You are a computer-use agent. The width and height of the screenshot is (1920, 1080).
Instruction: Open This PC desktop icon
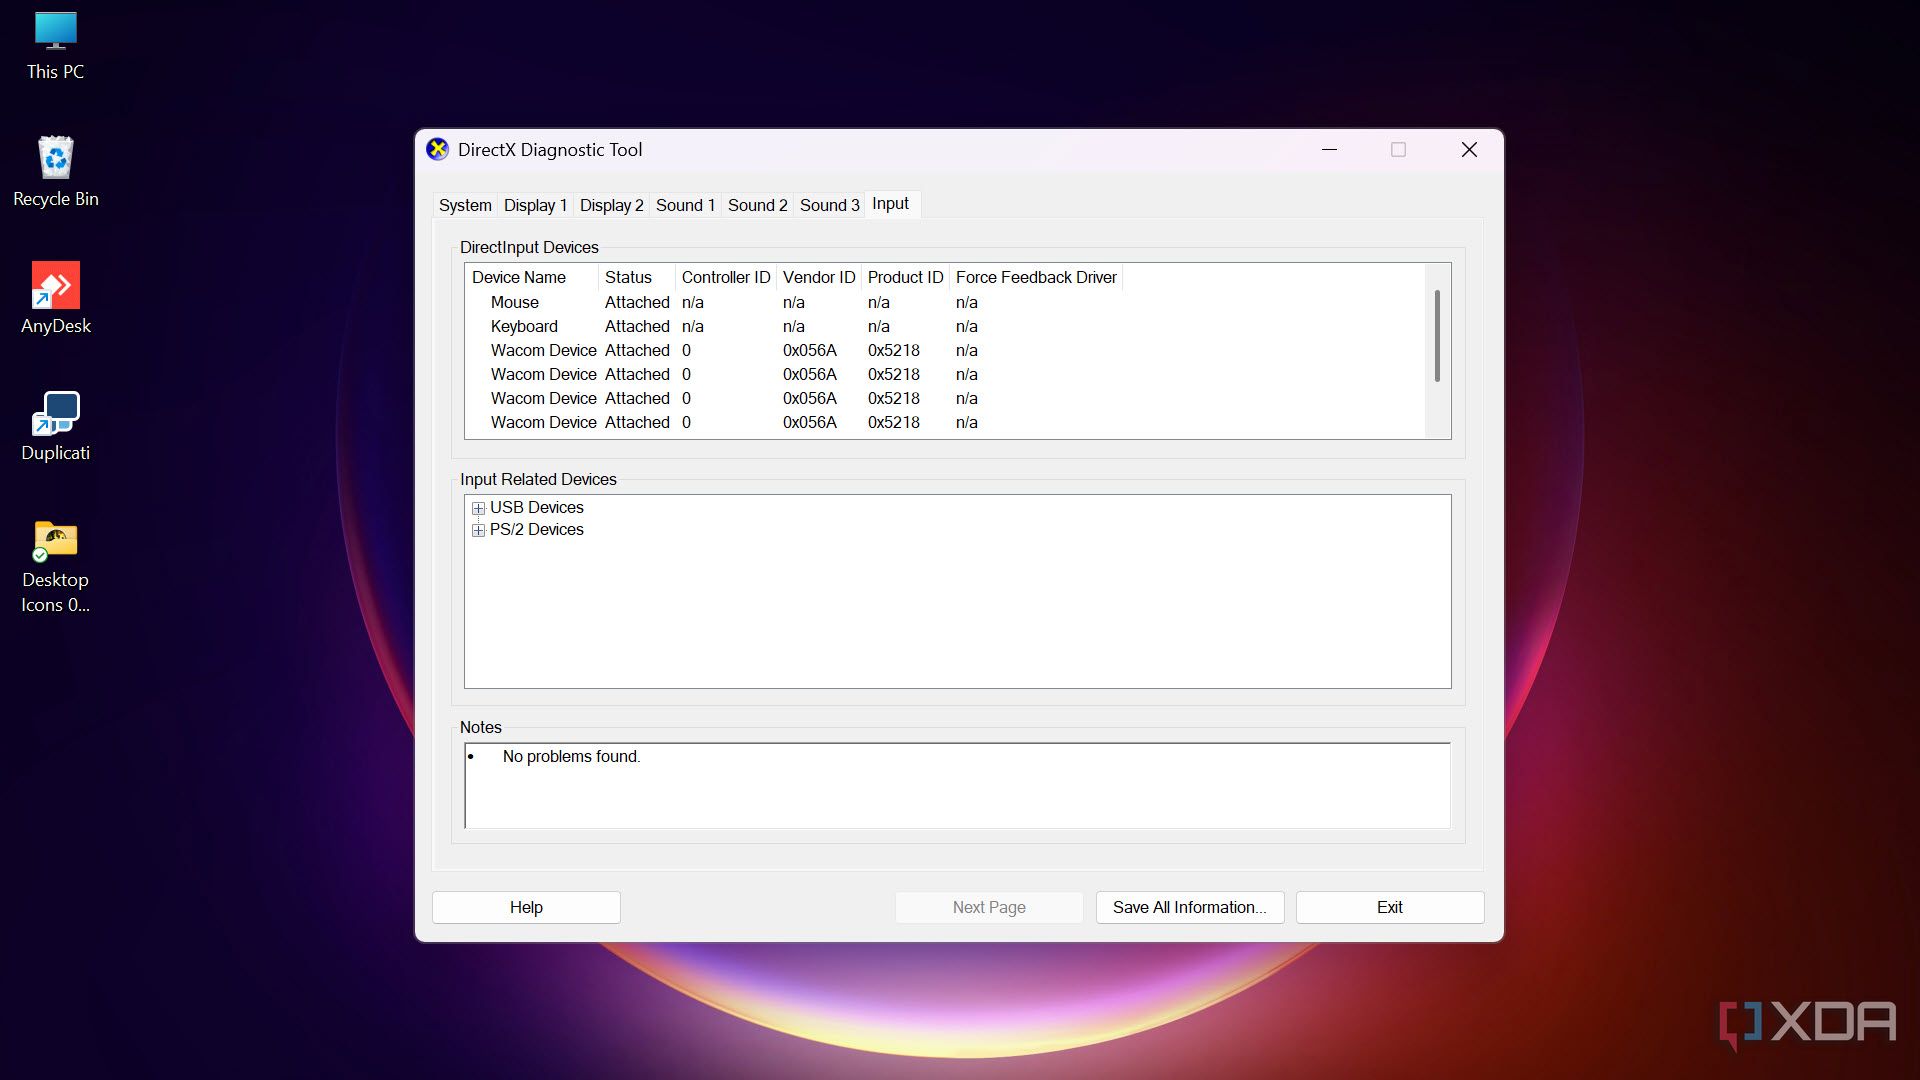(x=55, y=46)
